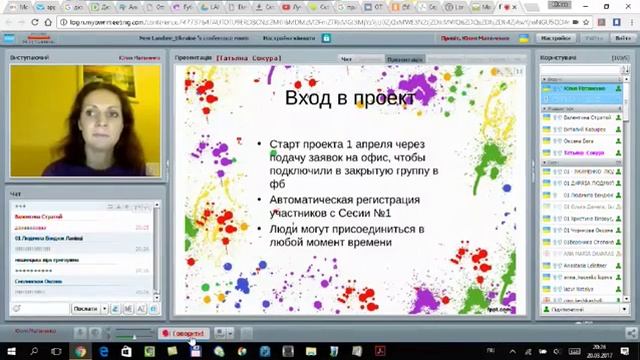
Task: Open the Windows Store taskbar icon
Action: [127, 351]
